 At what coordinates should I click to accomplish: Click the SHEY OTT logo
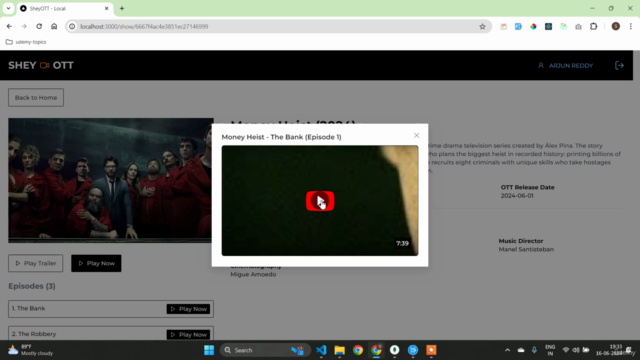(41, 65)
